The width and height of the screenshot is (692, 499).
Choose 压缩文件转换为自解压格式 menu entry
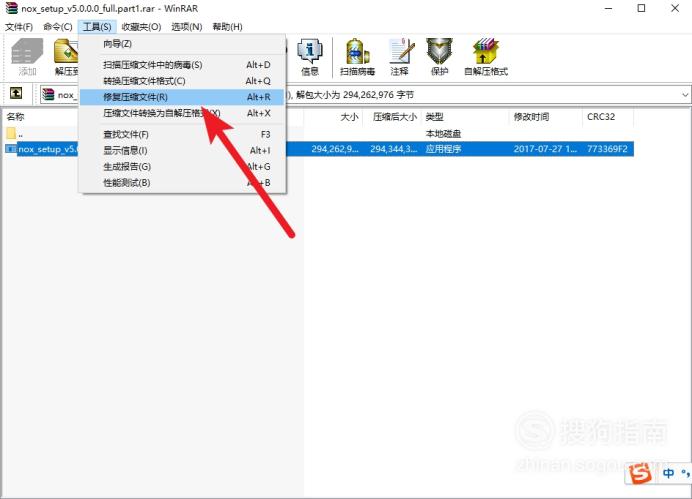tap(182, 113)
